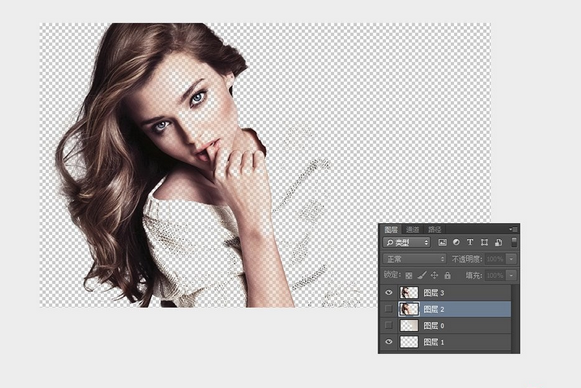Switch to the 路径 (Paths) tab
This screenshot has width=581, height=388.
point(434,229)
